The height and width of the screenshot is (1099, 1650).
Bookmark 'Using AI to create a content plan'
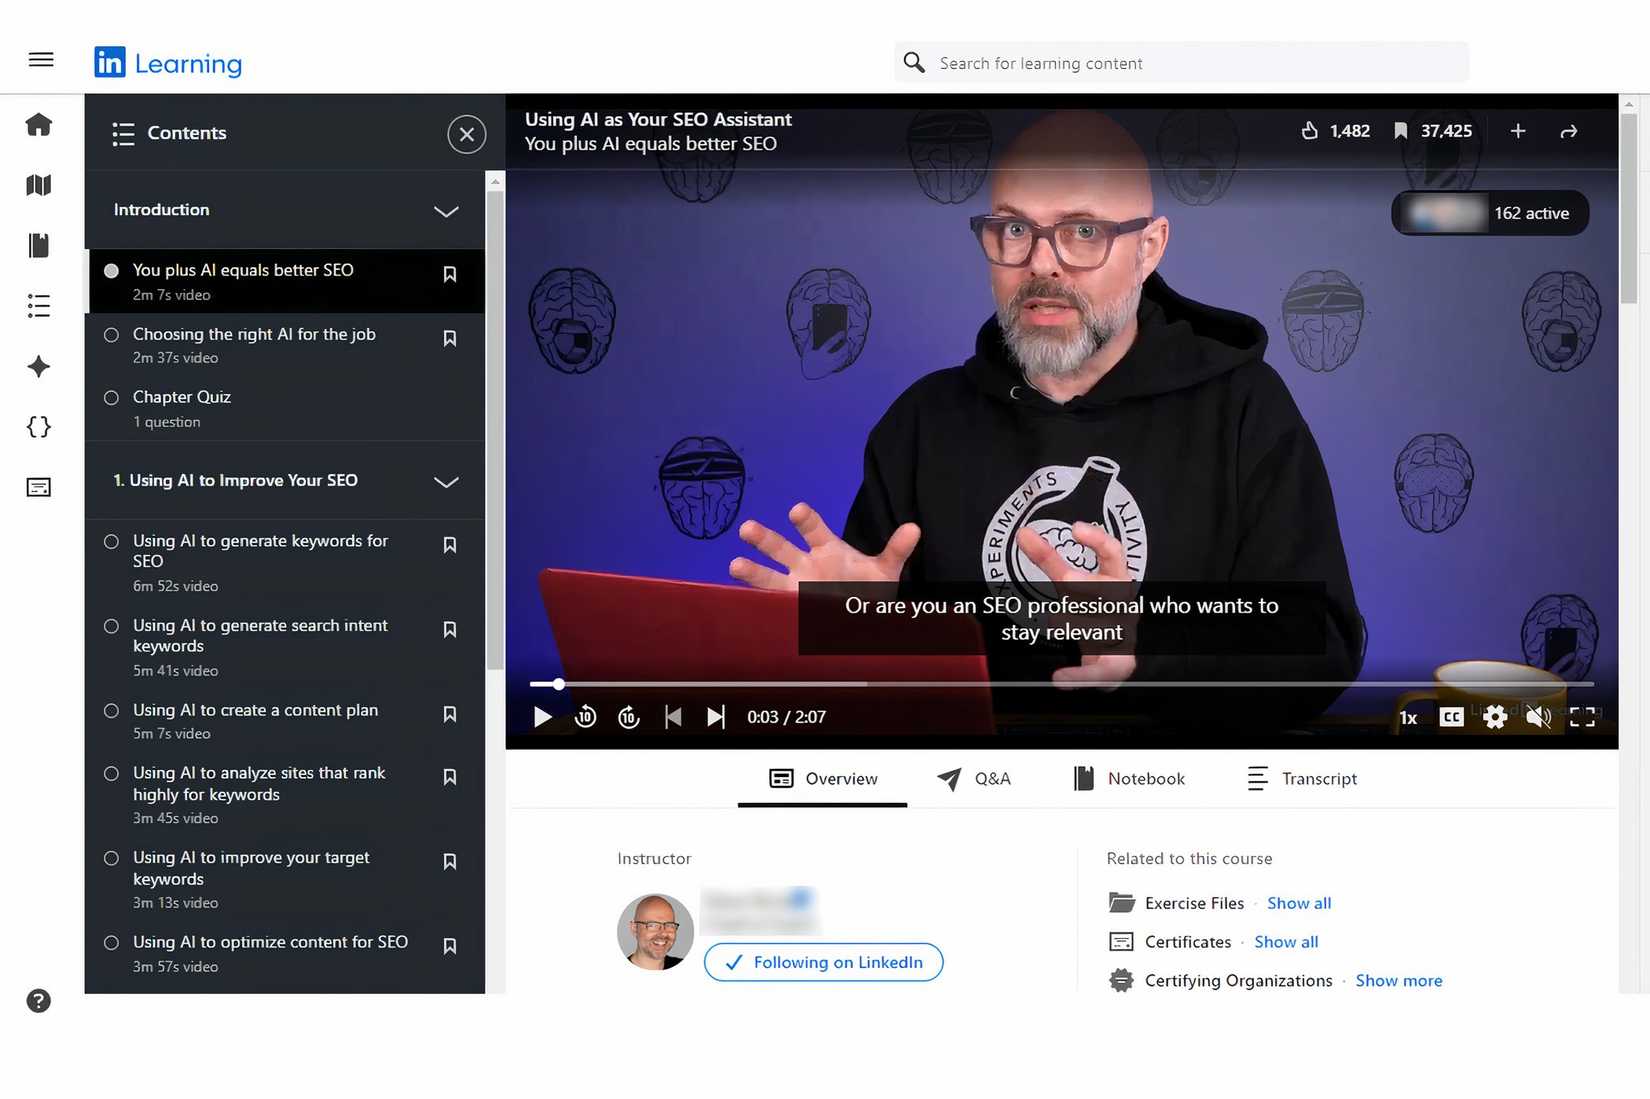pyautogui.click(x=450, y=714)
